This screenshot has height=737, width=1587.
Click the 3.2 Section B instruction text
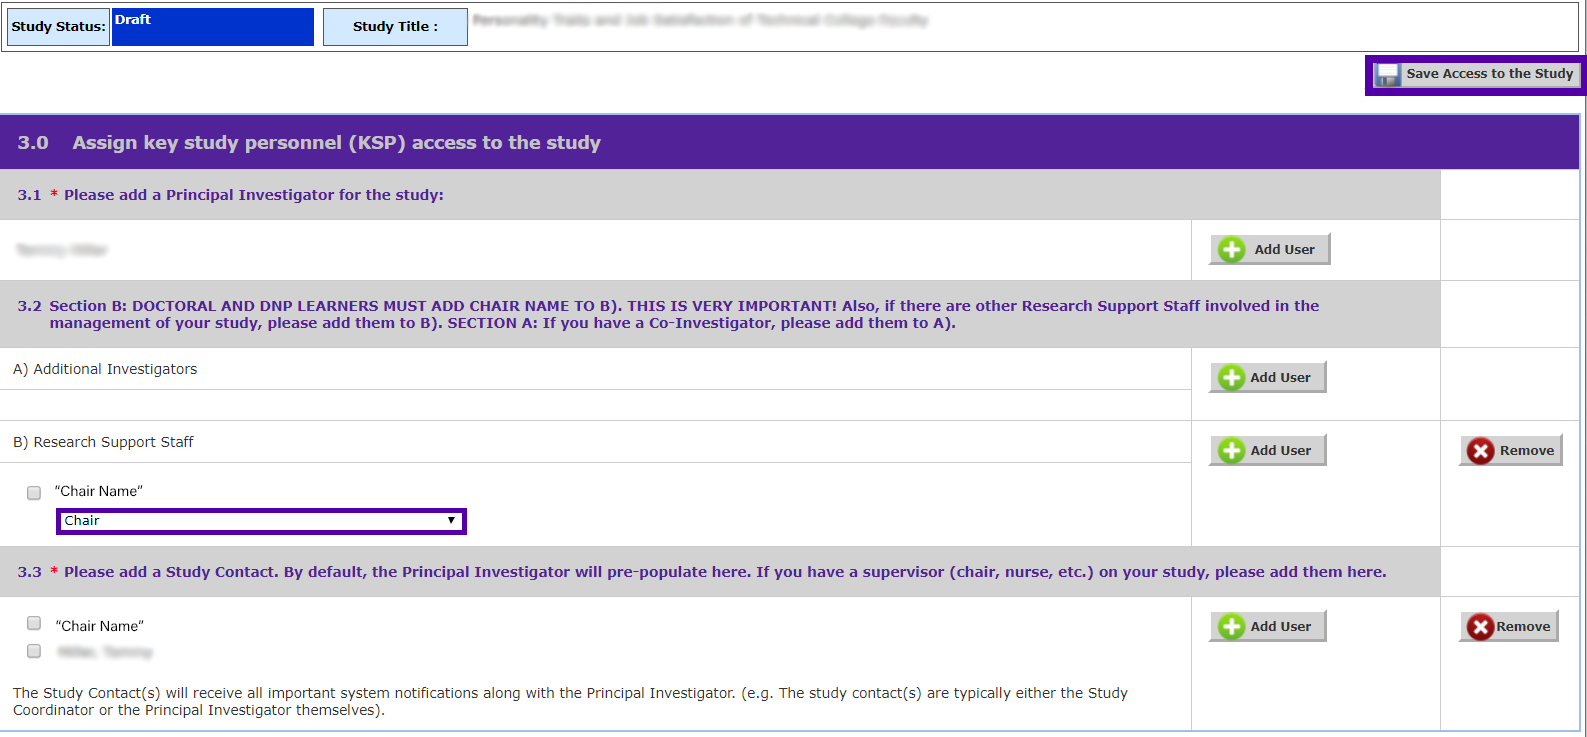point(668,314)
